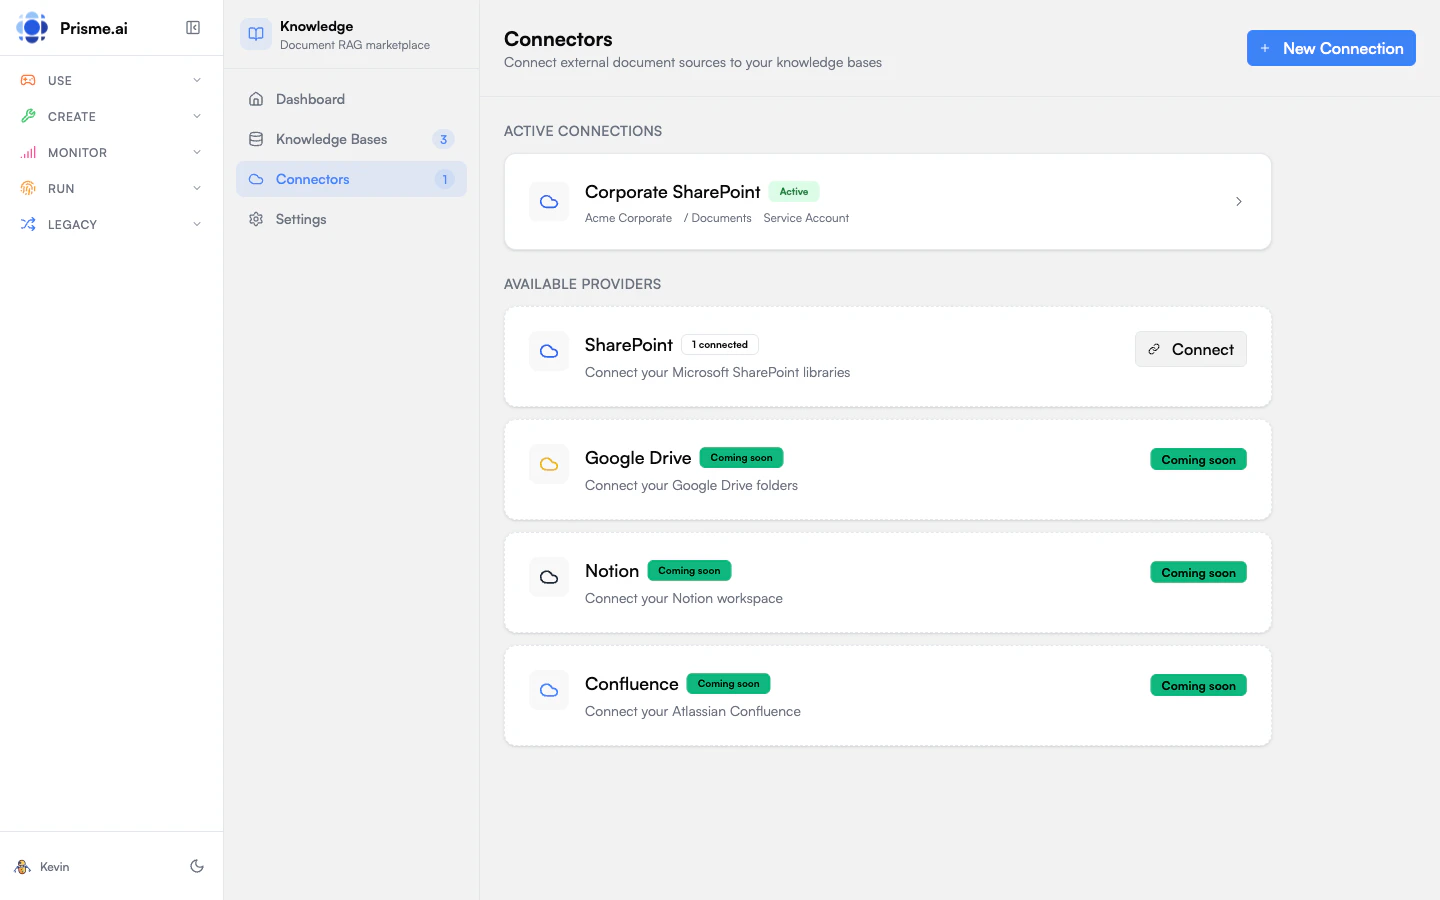
Task: Click 'Connect your Notion workspace' text
Action: coord(684,598)
